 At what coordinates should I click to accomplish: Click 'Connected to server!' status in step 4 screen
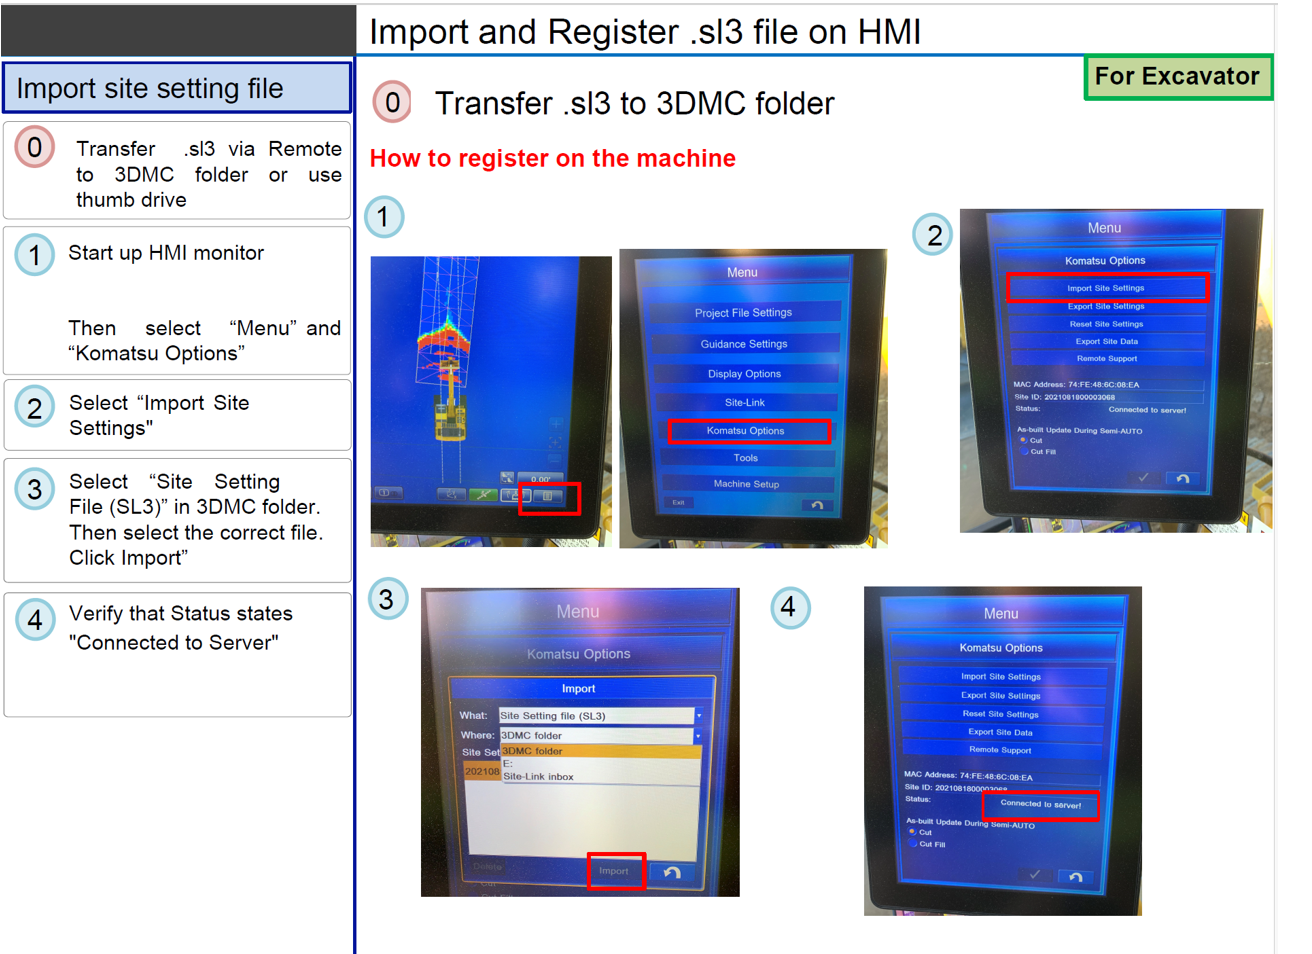click(x=1041, y=804)
